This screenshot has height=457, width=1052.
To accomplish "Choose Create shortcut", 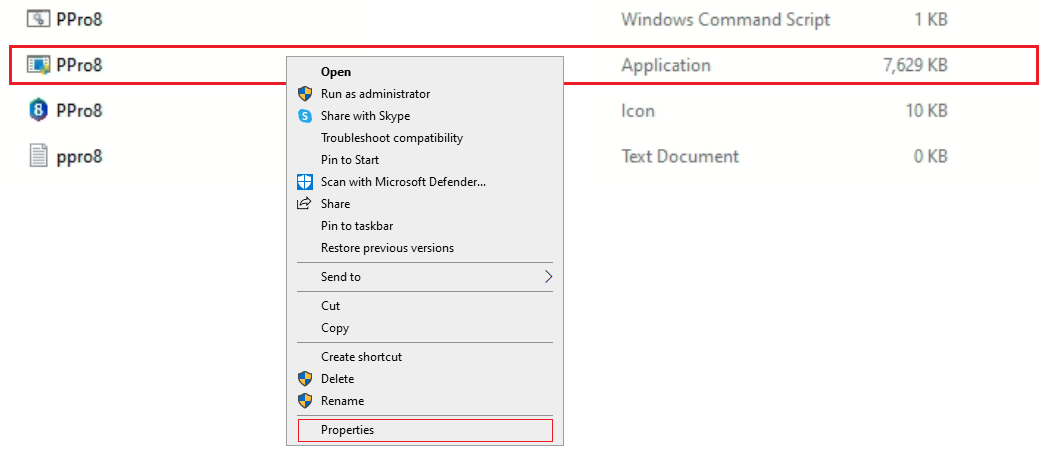I will [361, 357].
